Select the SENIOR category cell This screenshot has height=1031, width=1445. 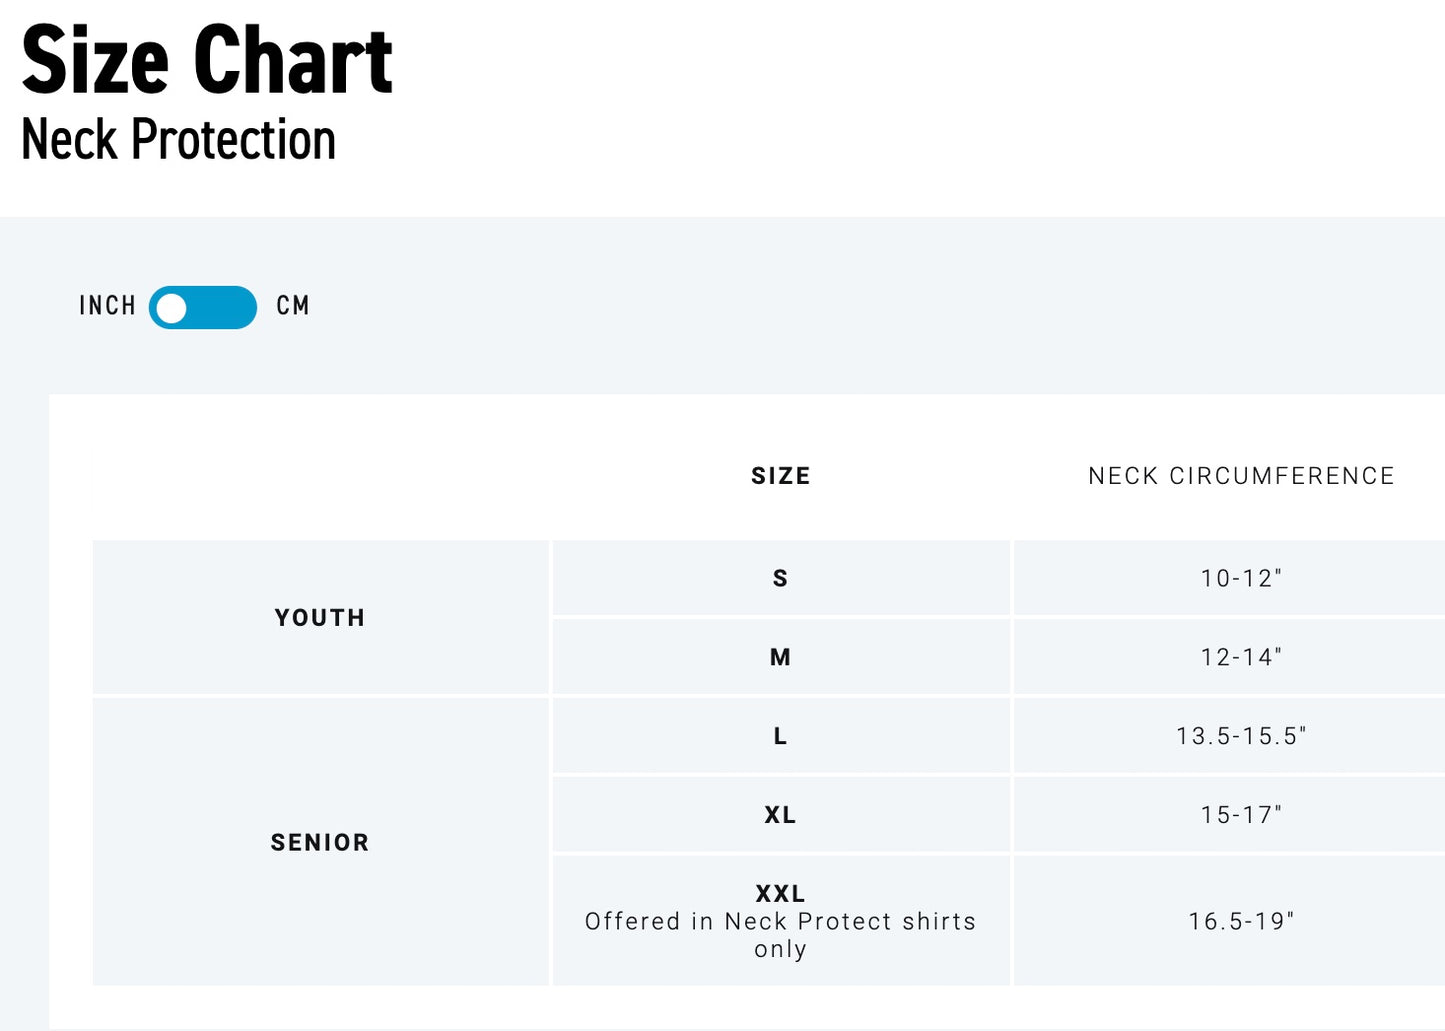pyautogui.click(x=320, y=843)
